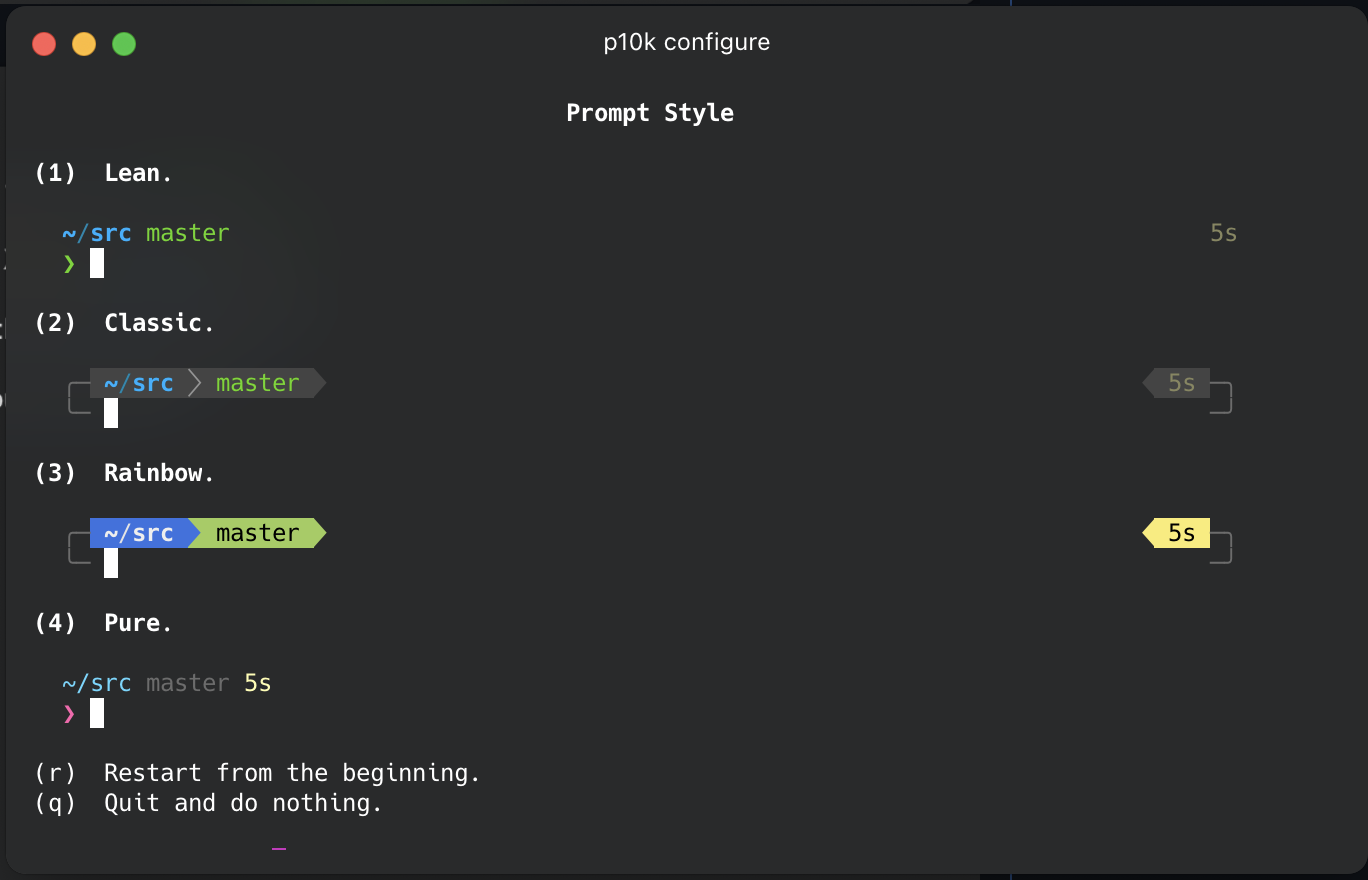Select option (3) for the Rainbow prompt style
This screenshot has height=880, width=1368.
[x=56, y=472]
